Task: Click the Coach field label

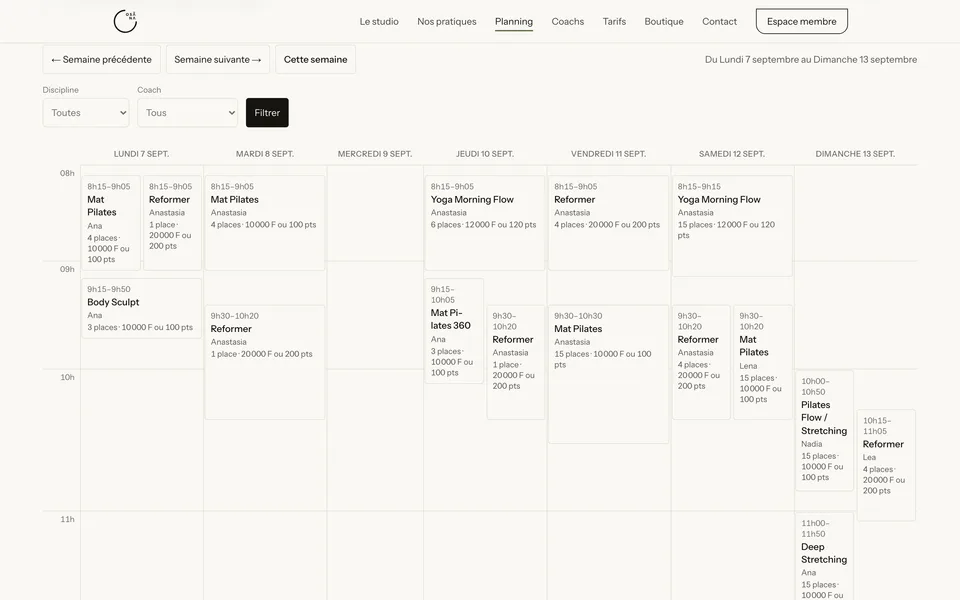Action: pos(149,90)
